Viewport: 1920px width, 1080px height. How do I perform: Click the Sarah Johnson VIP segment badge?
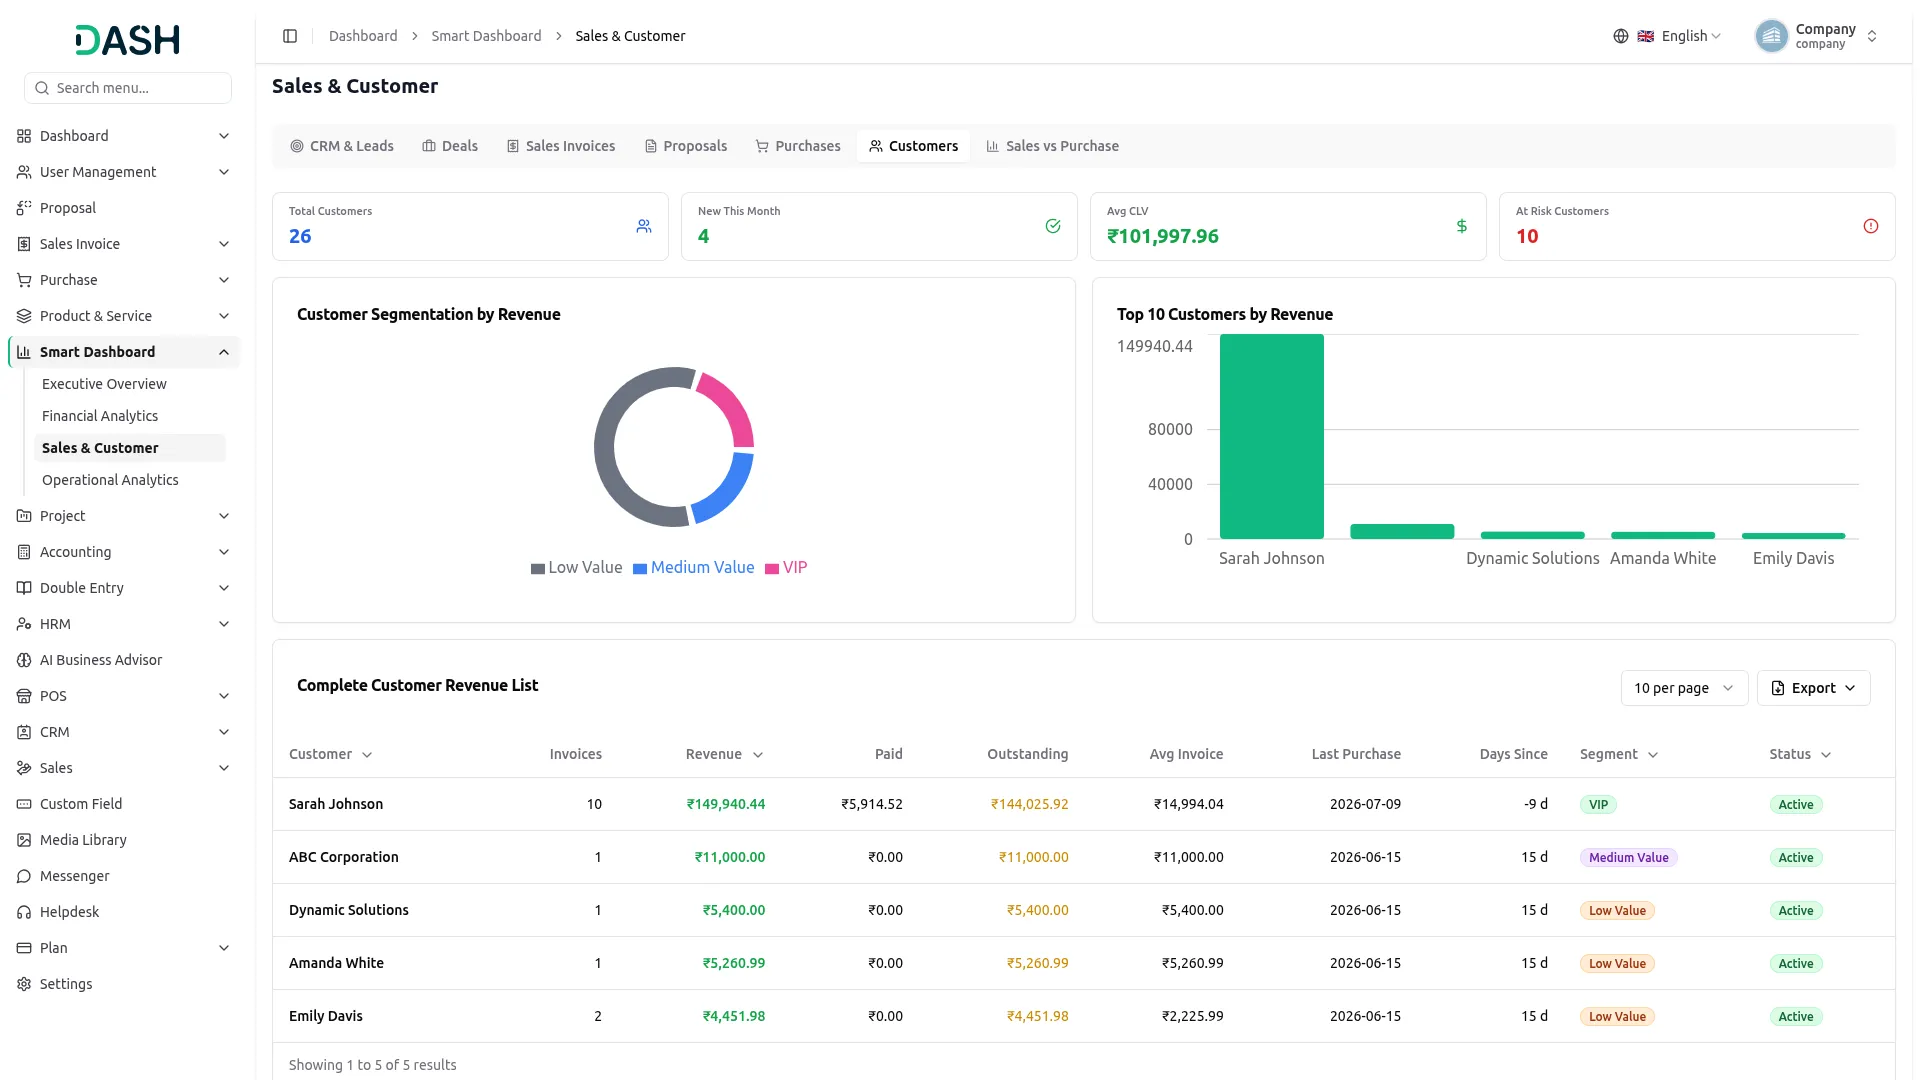(1598, 805)
